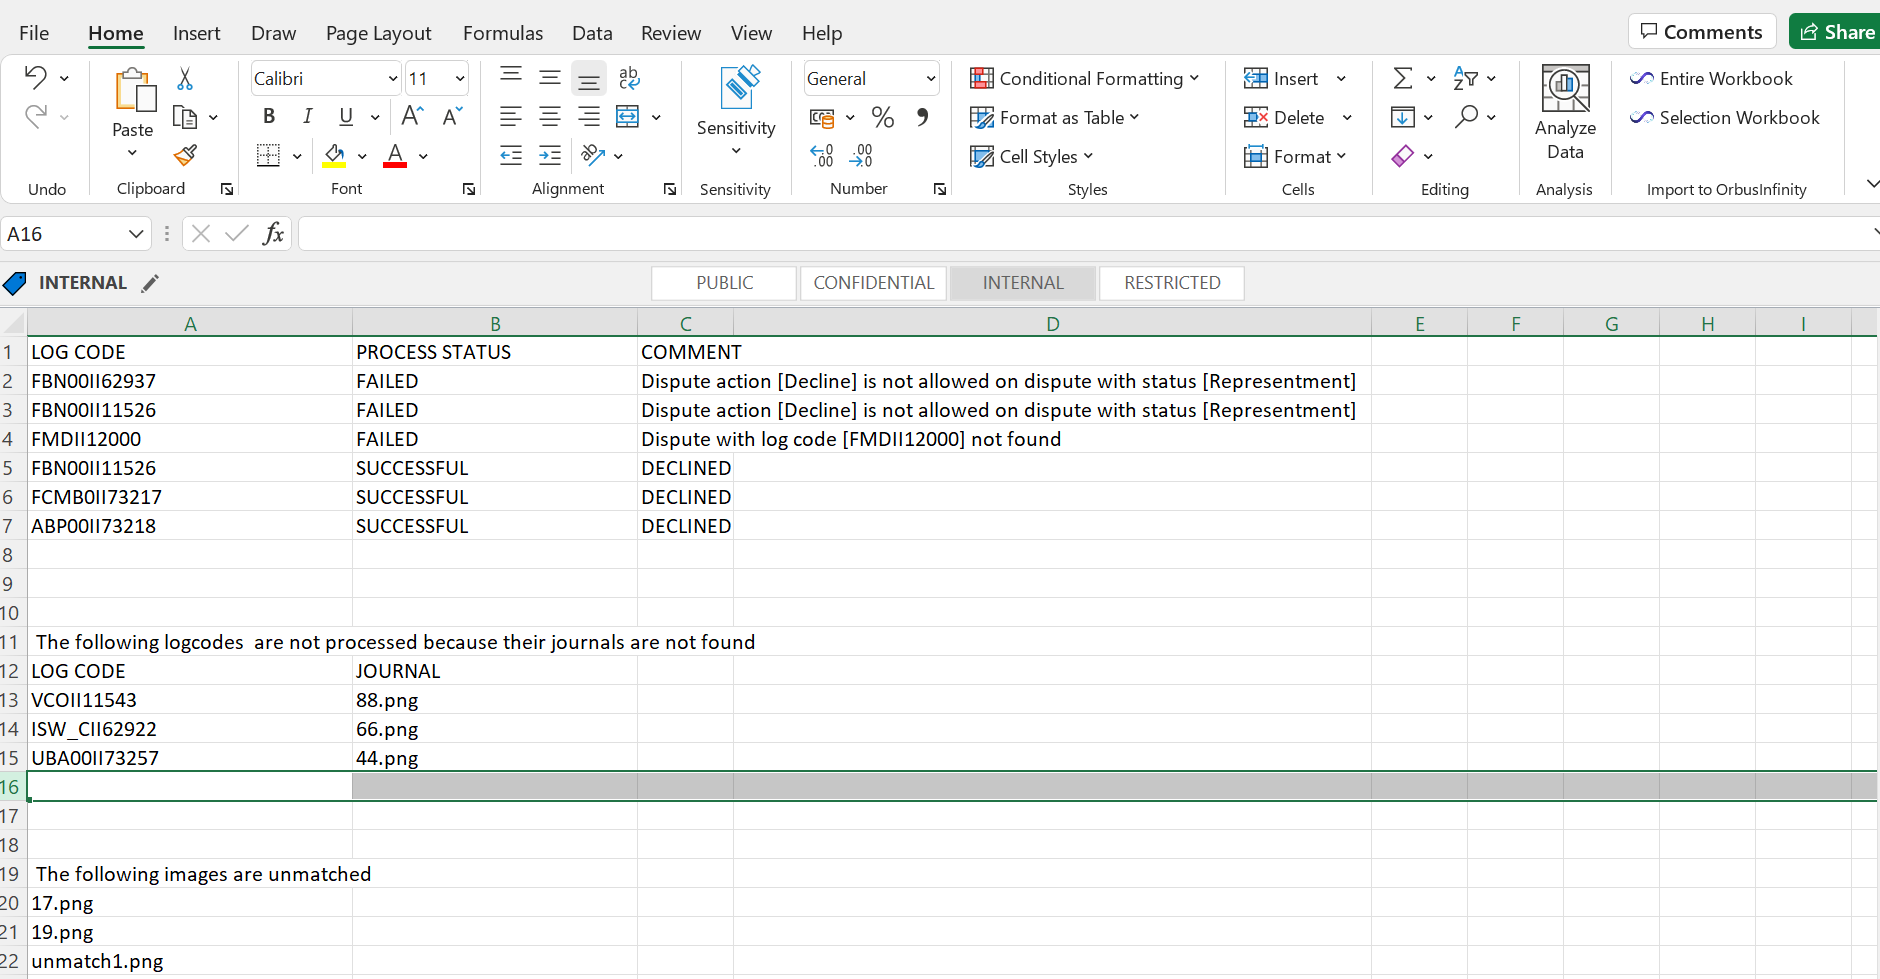Open Analyze Data tool

coord(1565,112)
